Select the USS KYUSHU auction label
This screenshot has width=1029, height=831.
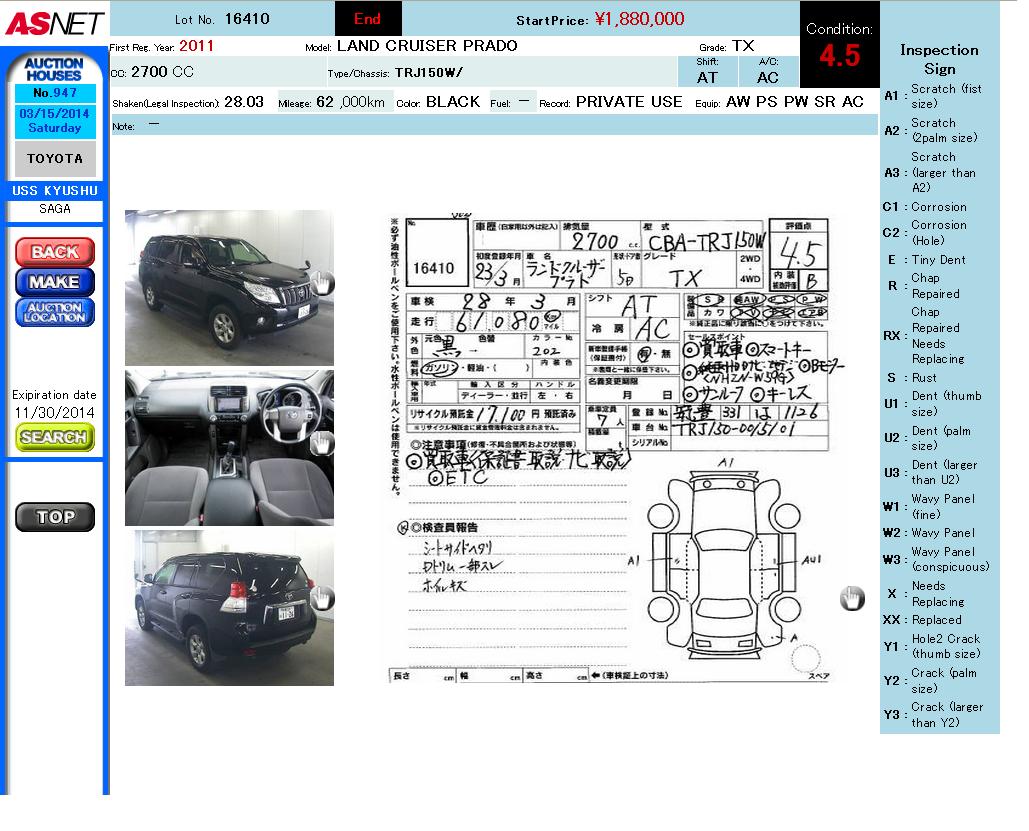click(x=54, y=190)
